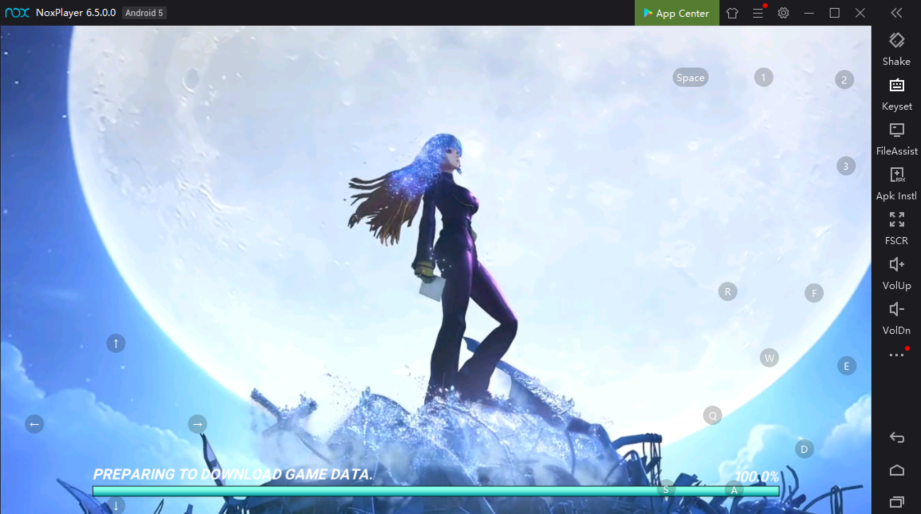921x514 pixels.
Task: Click the key overlay labeled 1
Action: 763,77
